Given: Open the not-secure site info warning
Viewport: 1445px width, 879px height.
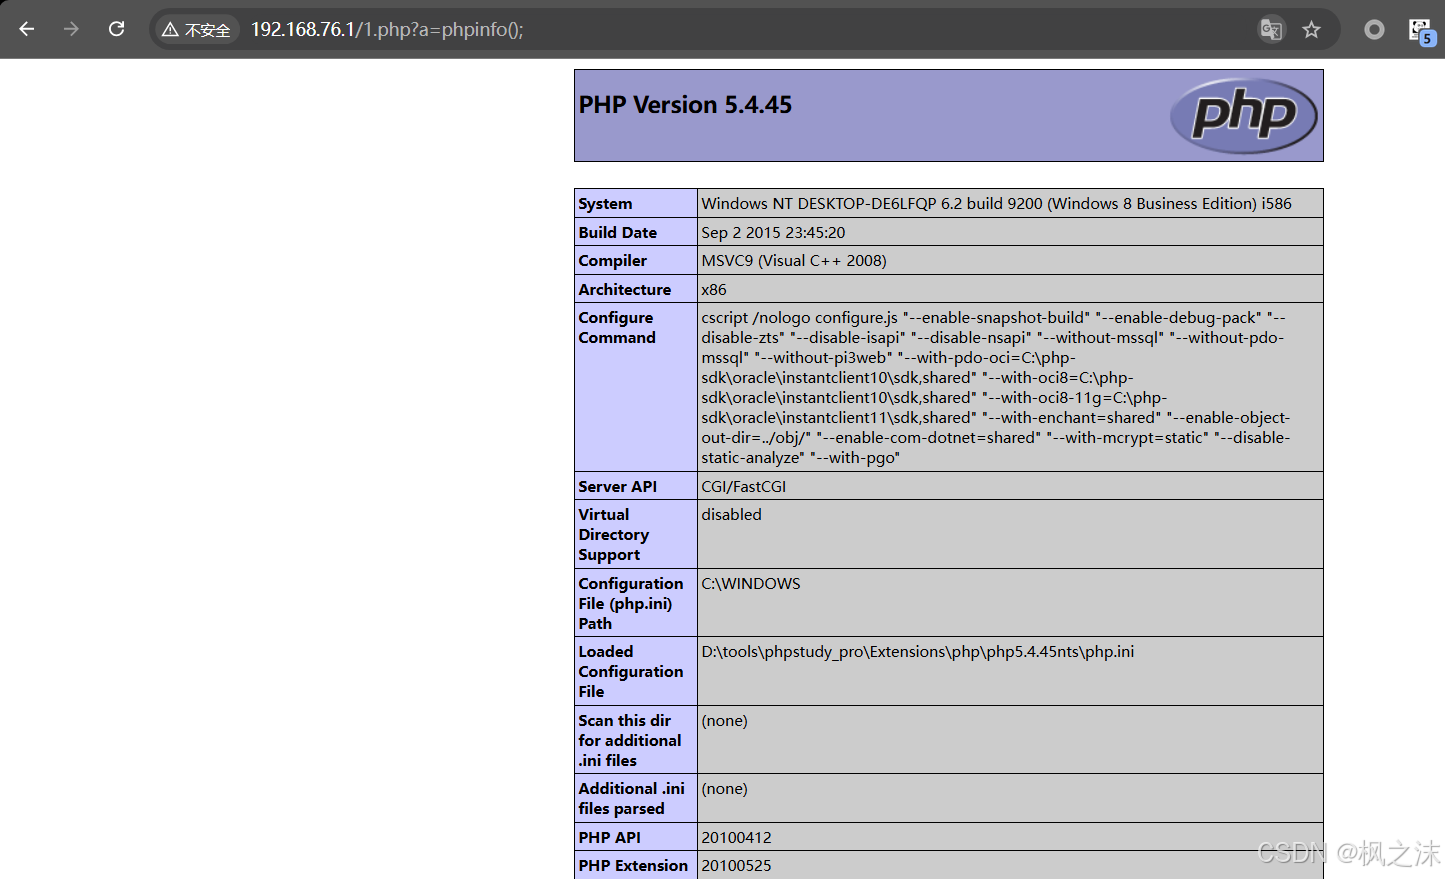Looking at the screenshot, I should point(196,30).
